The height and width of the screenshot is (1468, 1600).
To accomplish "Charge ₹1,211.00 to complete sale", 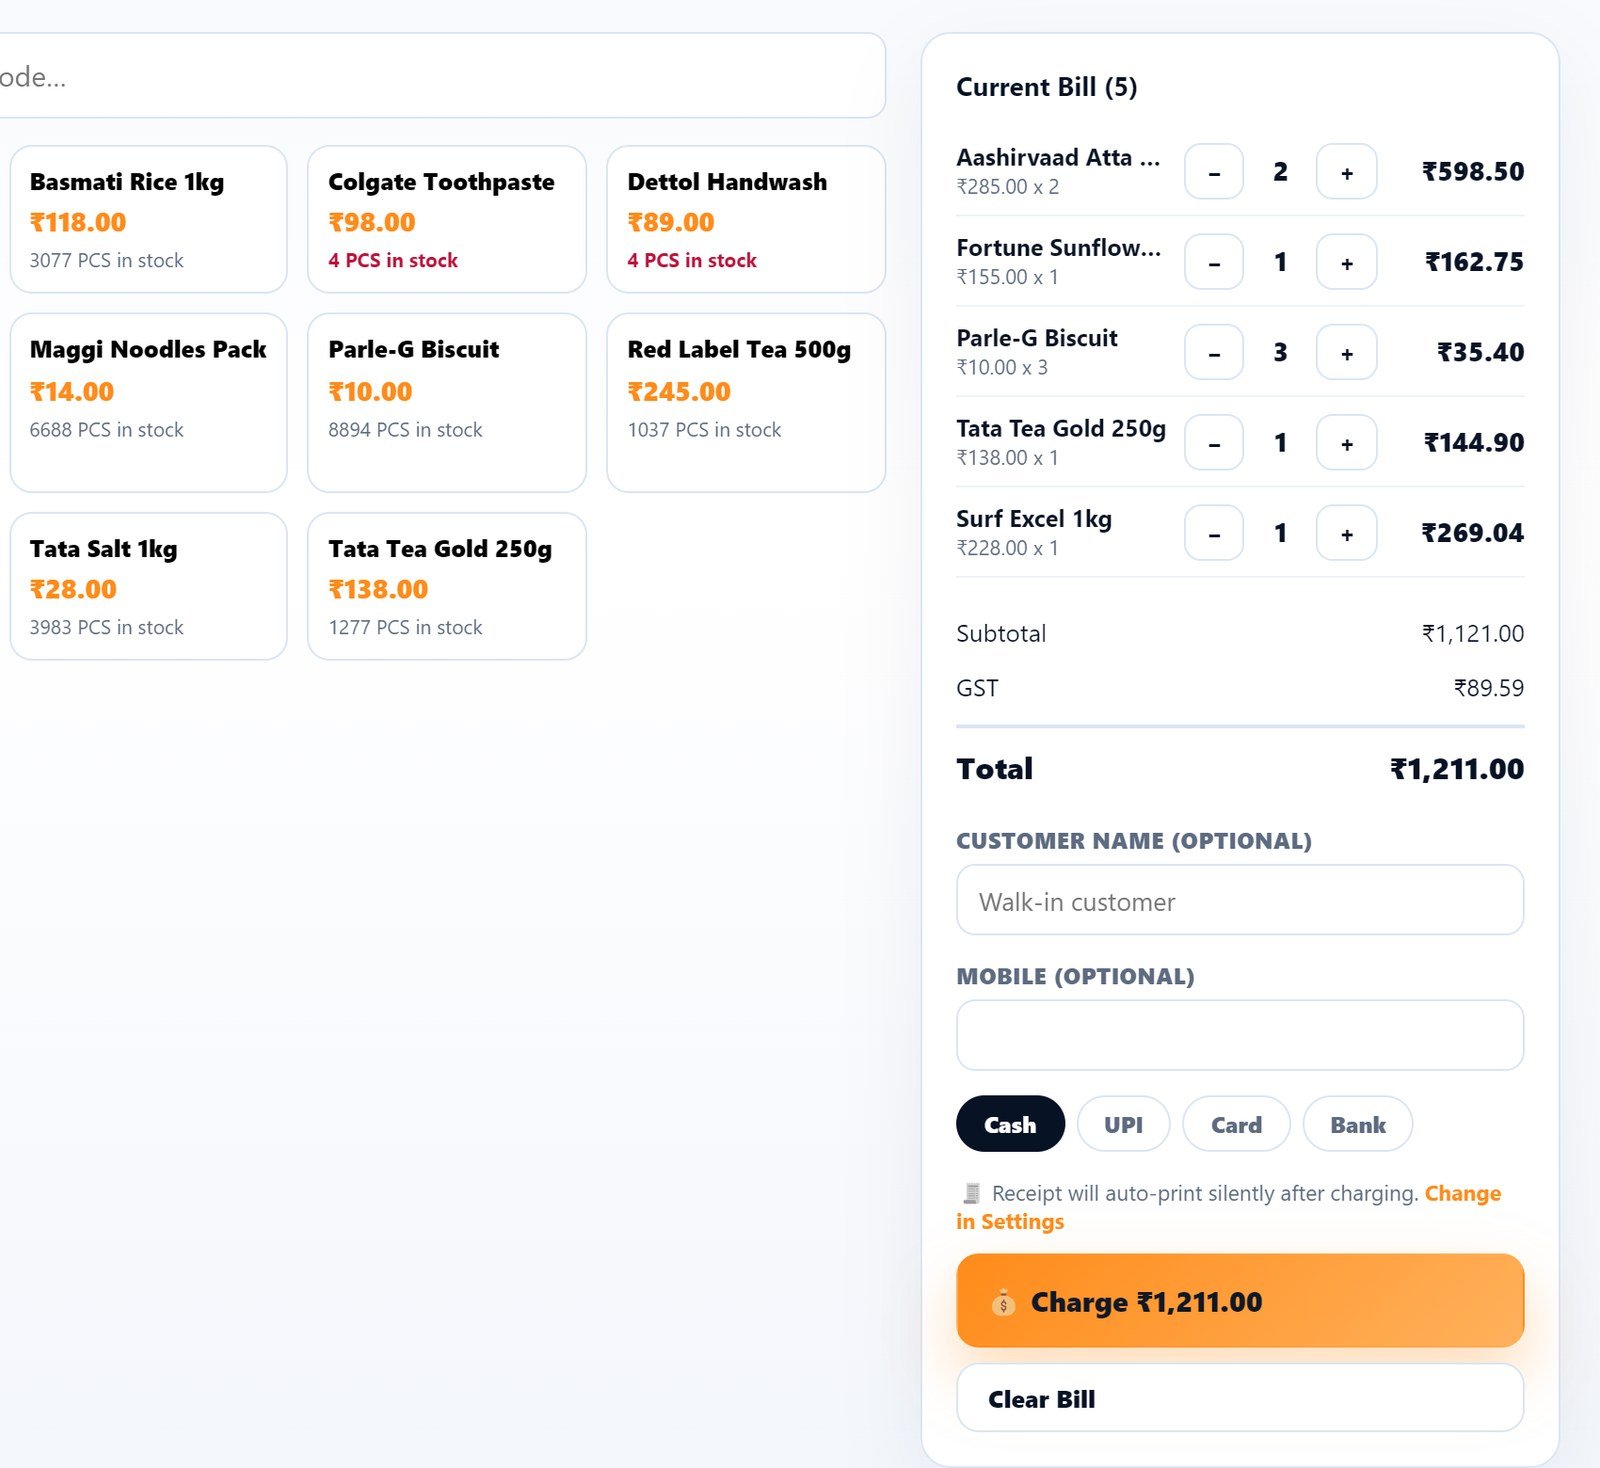I will coord(1240,1301).
